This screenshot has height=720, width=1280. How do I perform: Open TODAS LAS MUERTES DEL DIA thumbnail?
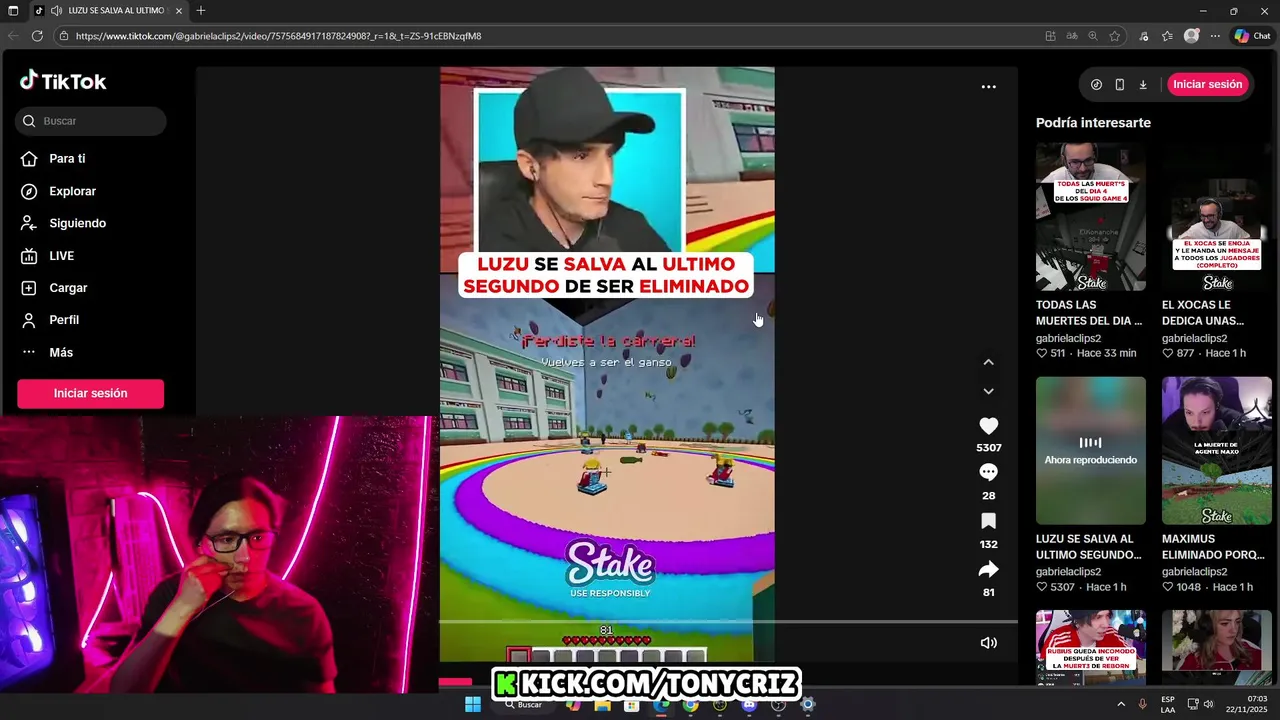click(x=1091, y=217)
